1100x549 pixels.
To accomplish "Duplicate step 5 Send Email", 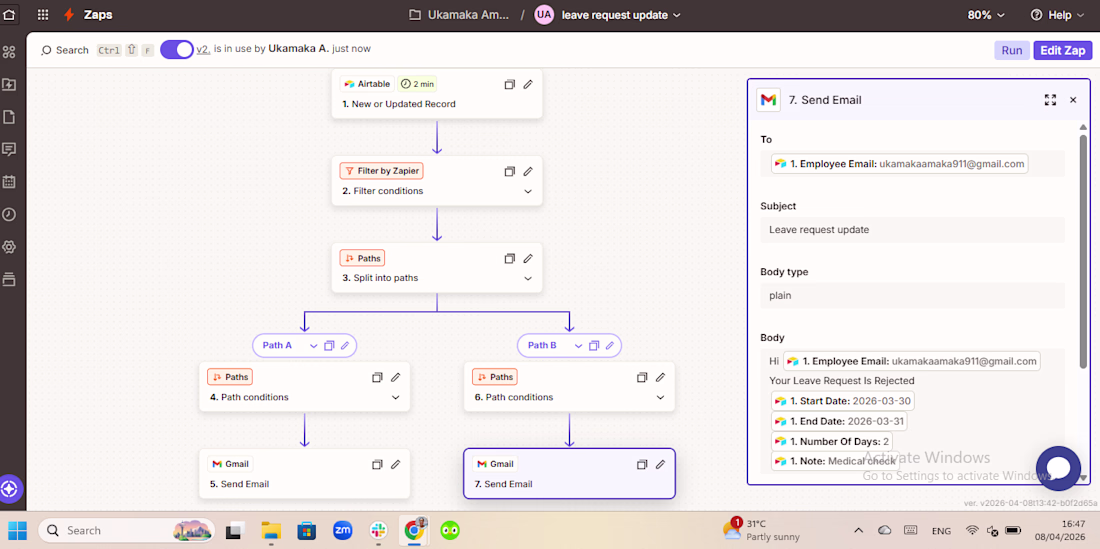I will (377, 464).
